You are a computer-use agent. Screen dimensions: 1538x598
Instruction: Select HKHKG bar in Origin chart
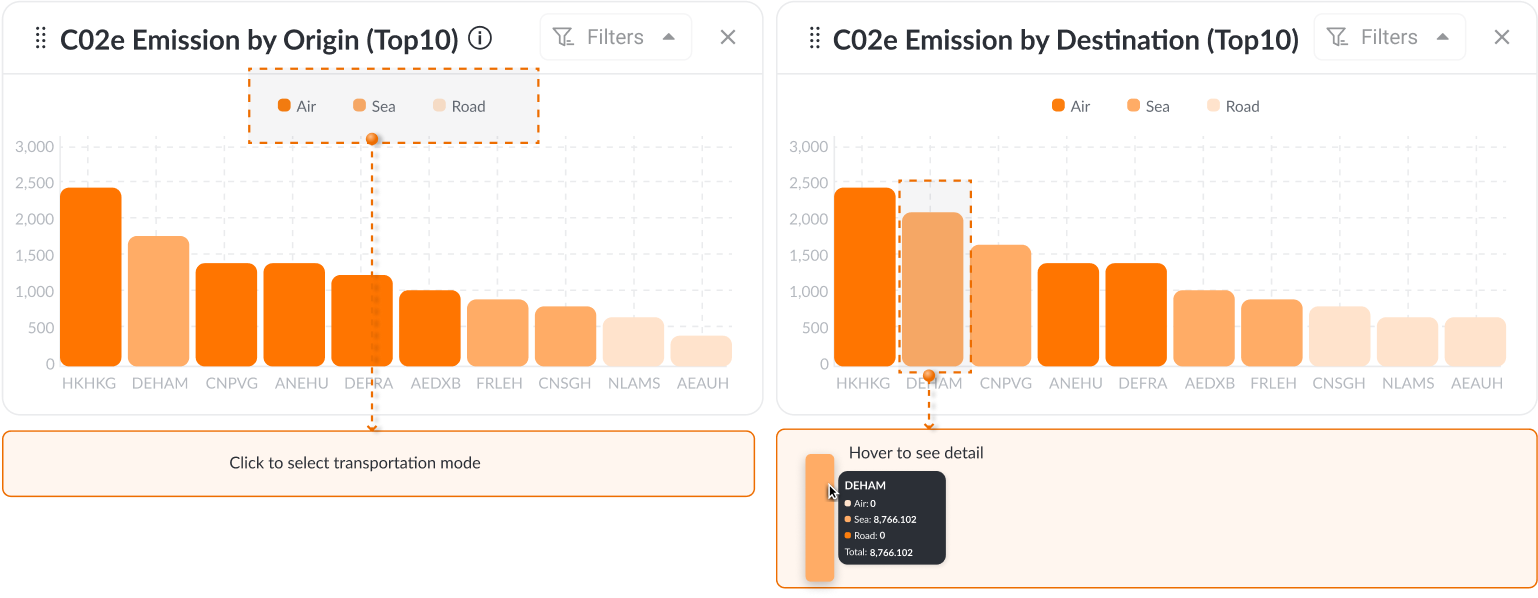(90, 277)
